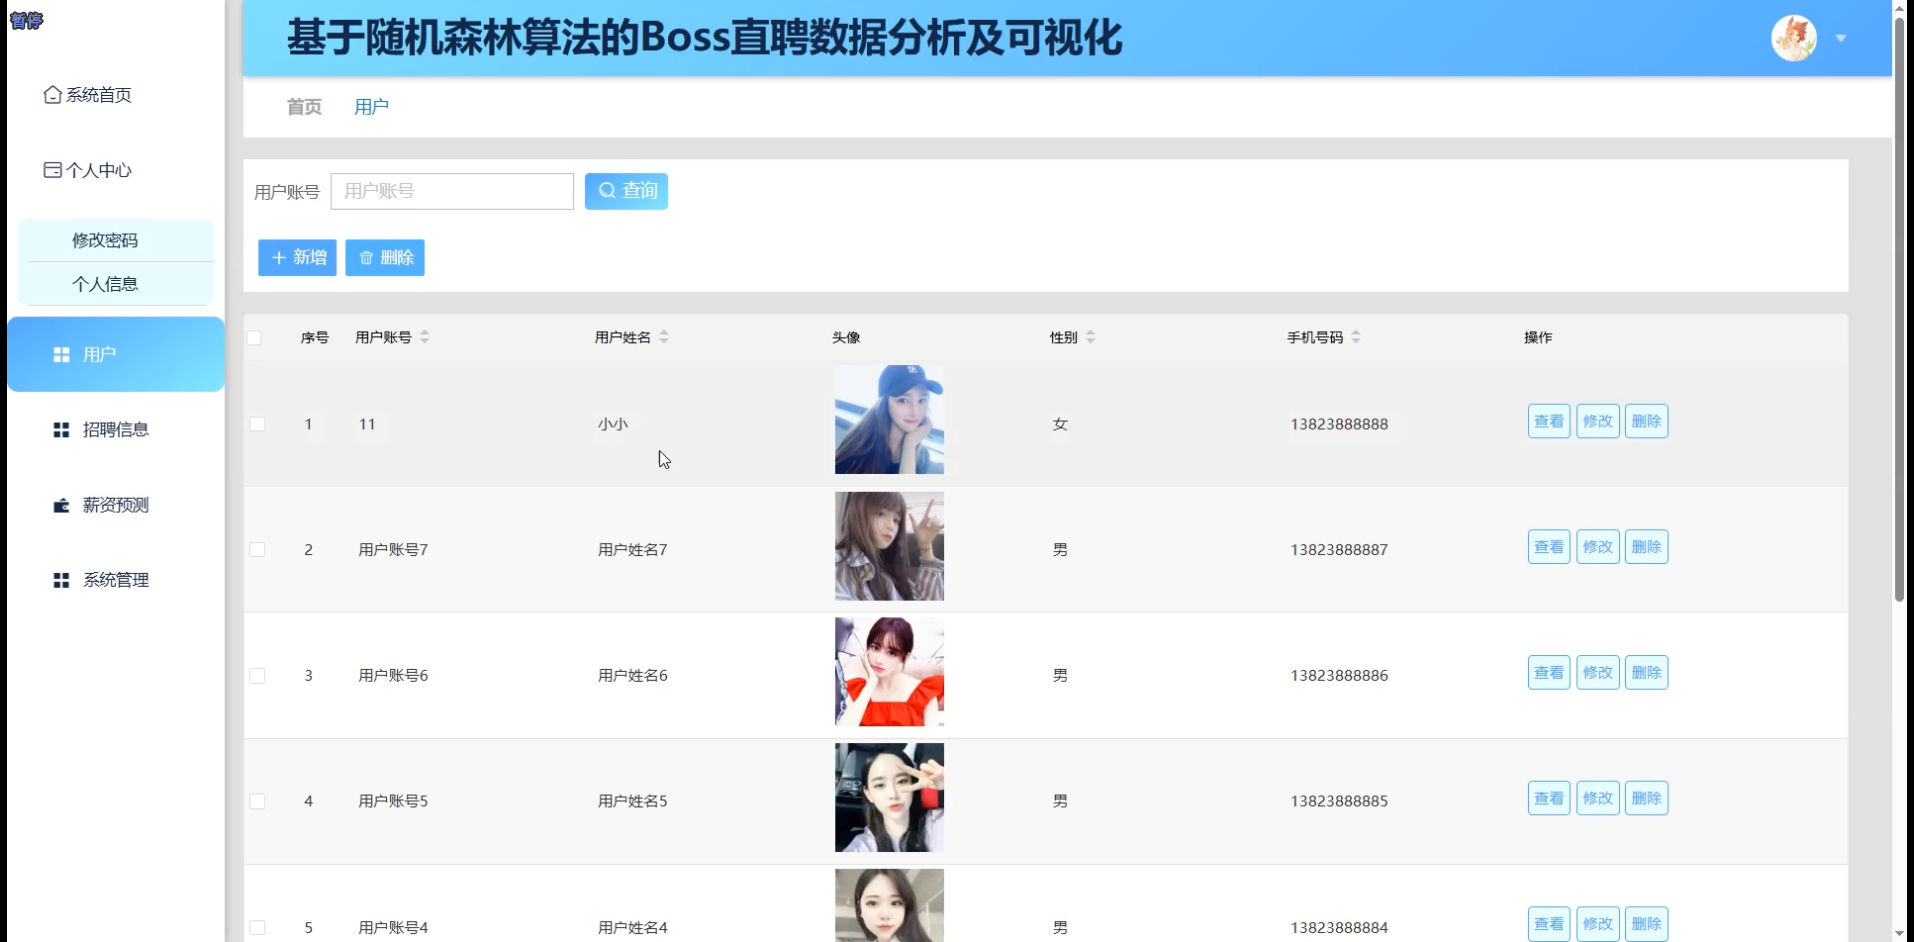1914x942 pixels.
Task: Sort the 性别 column ascending
Action: pyautogui.click(x=1092, y=337)
